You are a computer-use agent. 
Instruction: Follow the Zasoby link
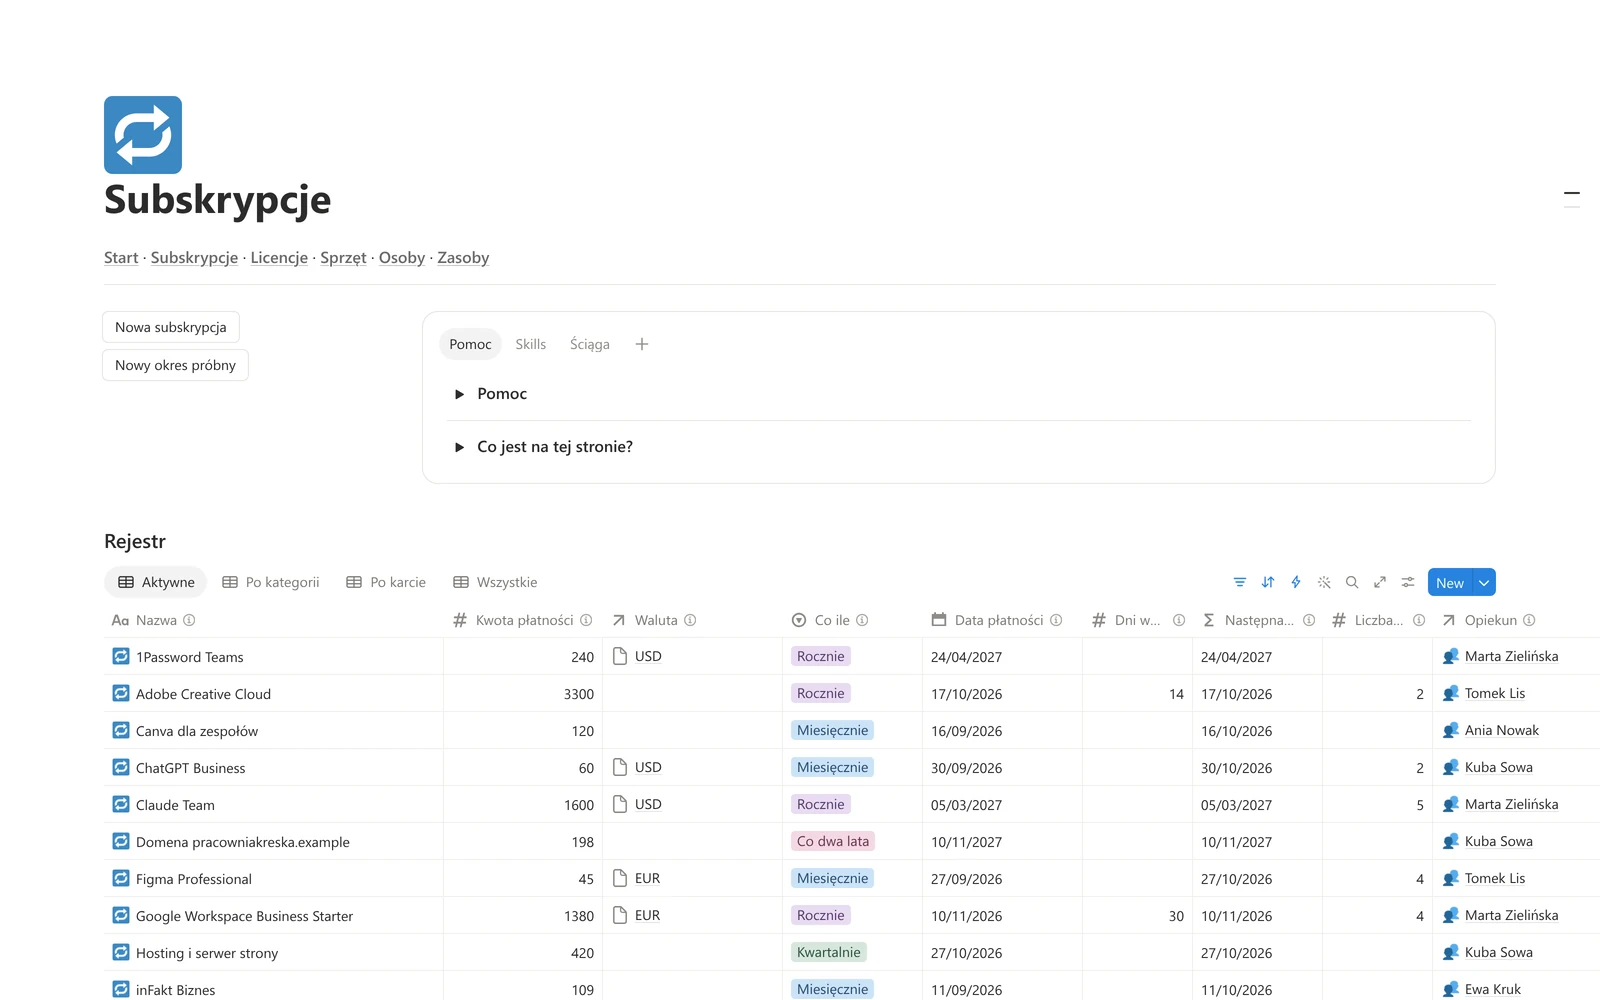pos(463,258)
